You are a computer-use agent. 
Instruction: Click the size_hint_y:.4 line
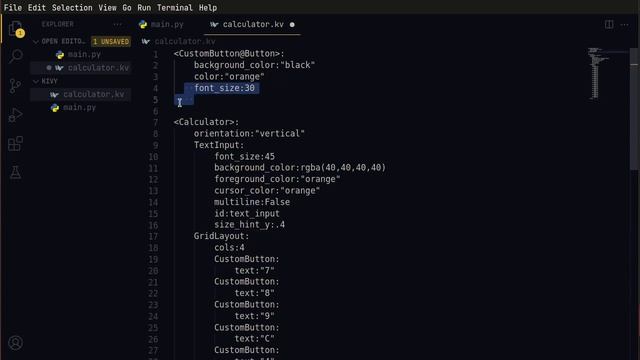(249, 225)
